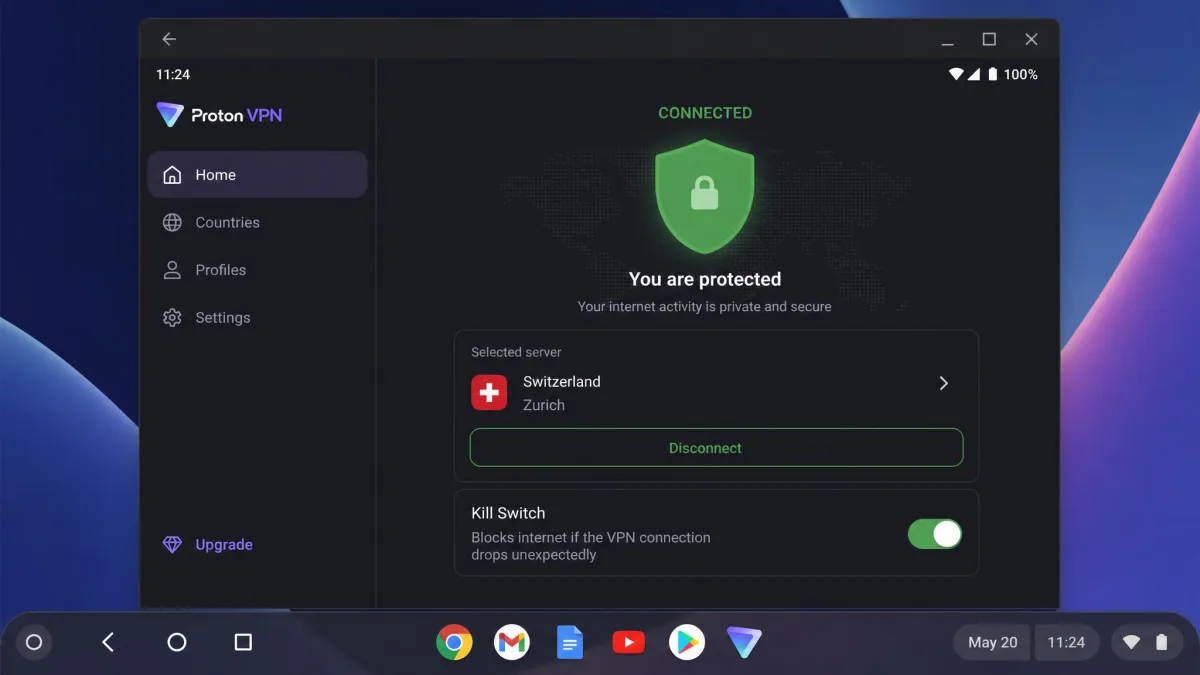Click the diamond icon beside Upgrade
The width and height of the screenshot is (1200, 675).
point(172,545)
